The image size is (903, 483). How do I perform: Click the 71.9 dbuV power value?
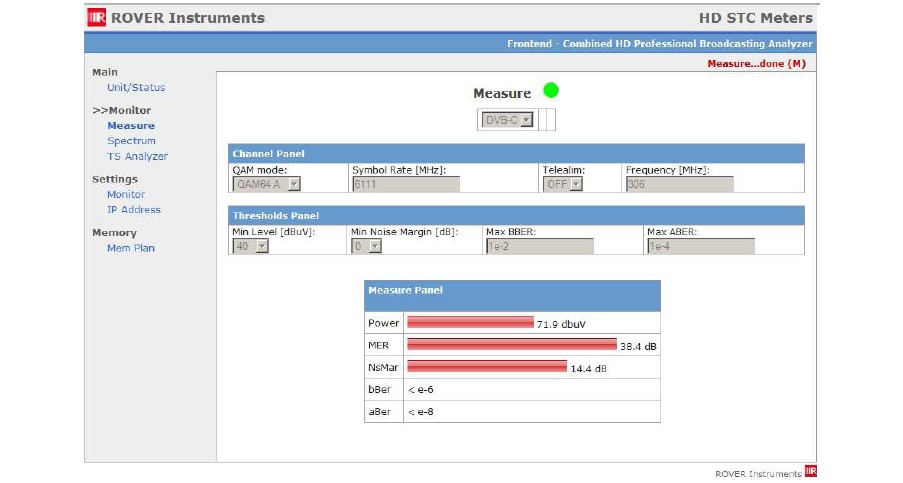(x=561, y=324)
